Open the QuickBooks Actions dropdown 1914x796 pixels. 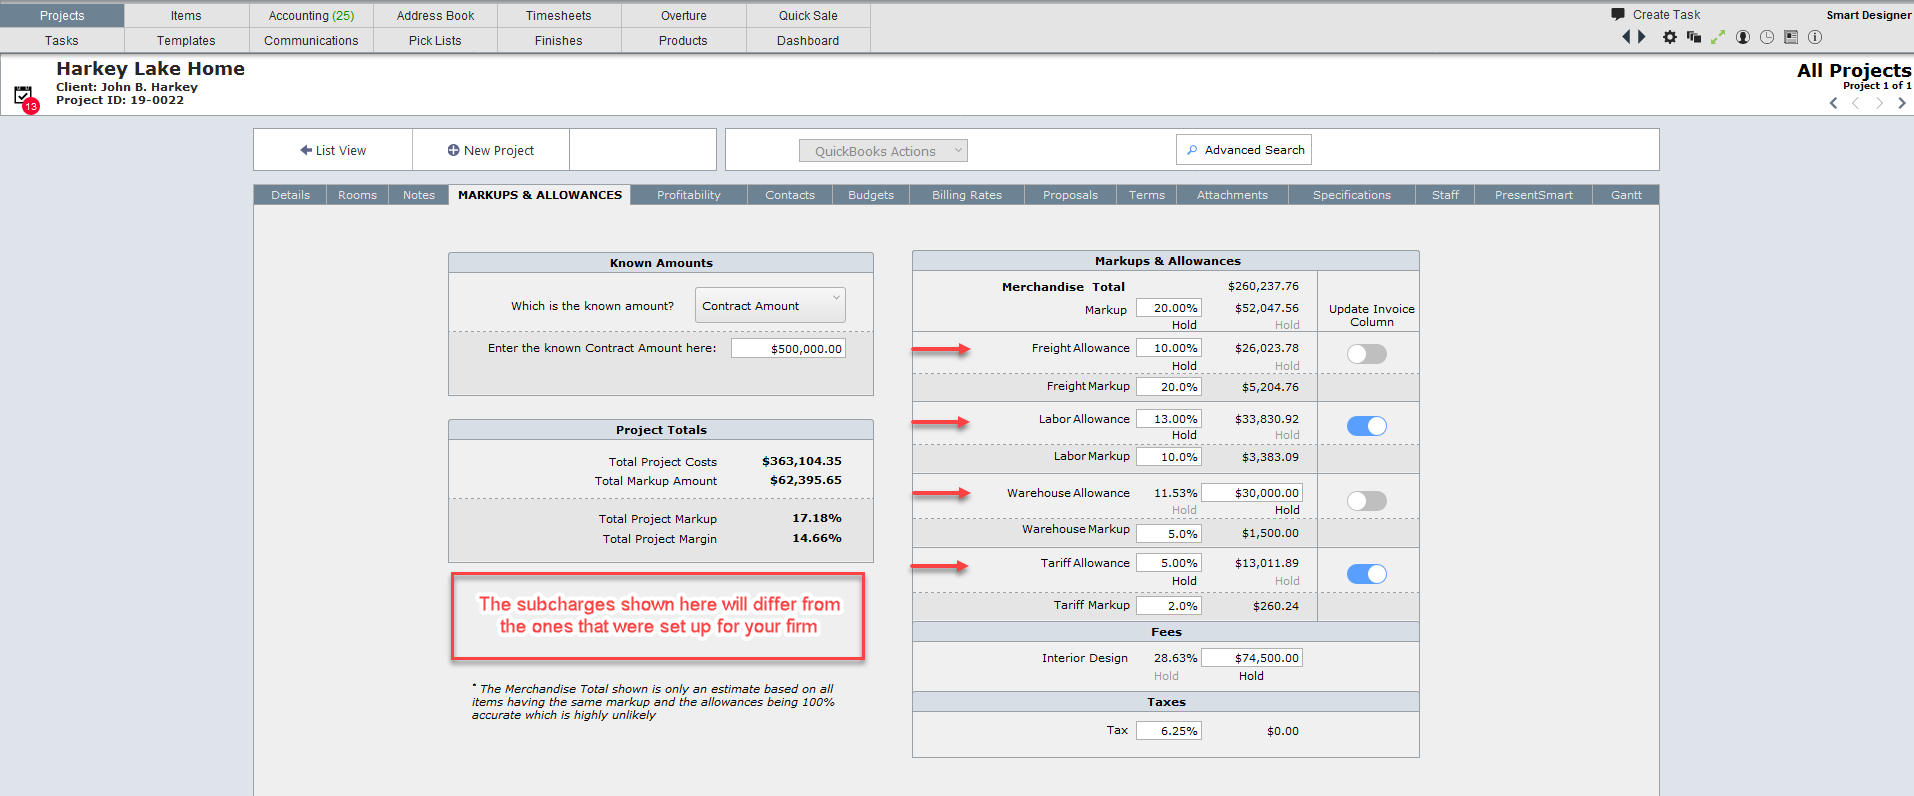pyautogui.click(x=883, y=151)
